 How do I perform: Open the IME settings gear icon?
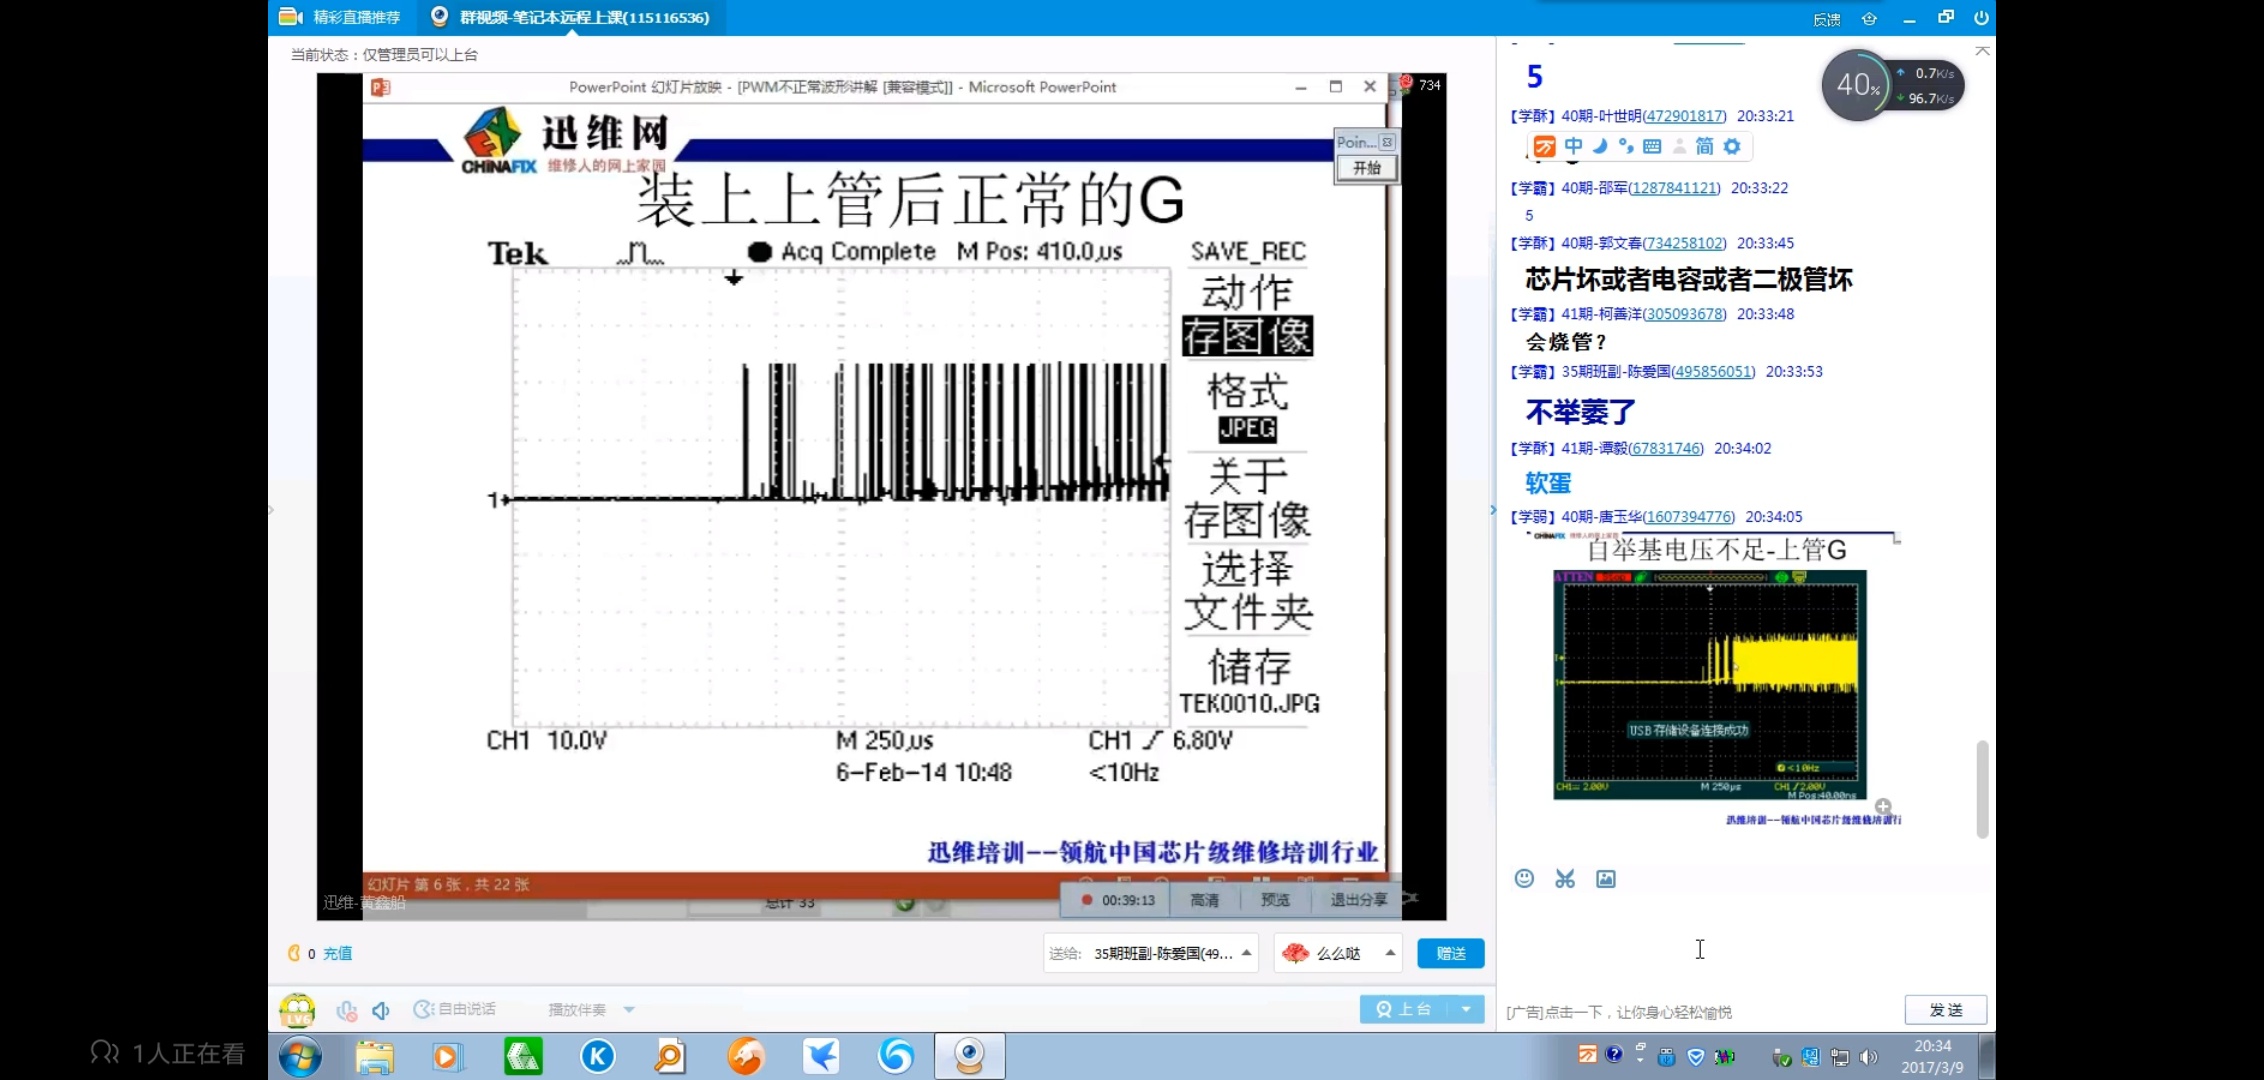pyautogui.click(x=1732, y=146)
